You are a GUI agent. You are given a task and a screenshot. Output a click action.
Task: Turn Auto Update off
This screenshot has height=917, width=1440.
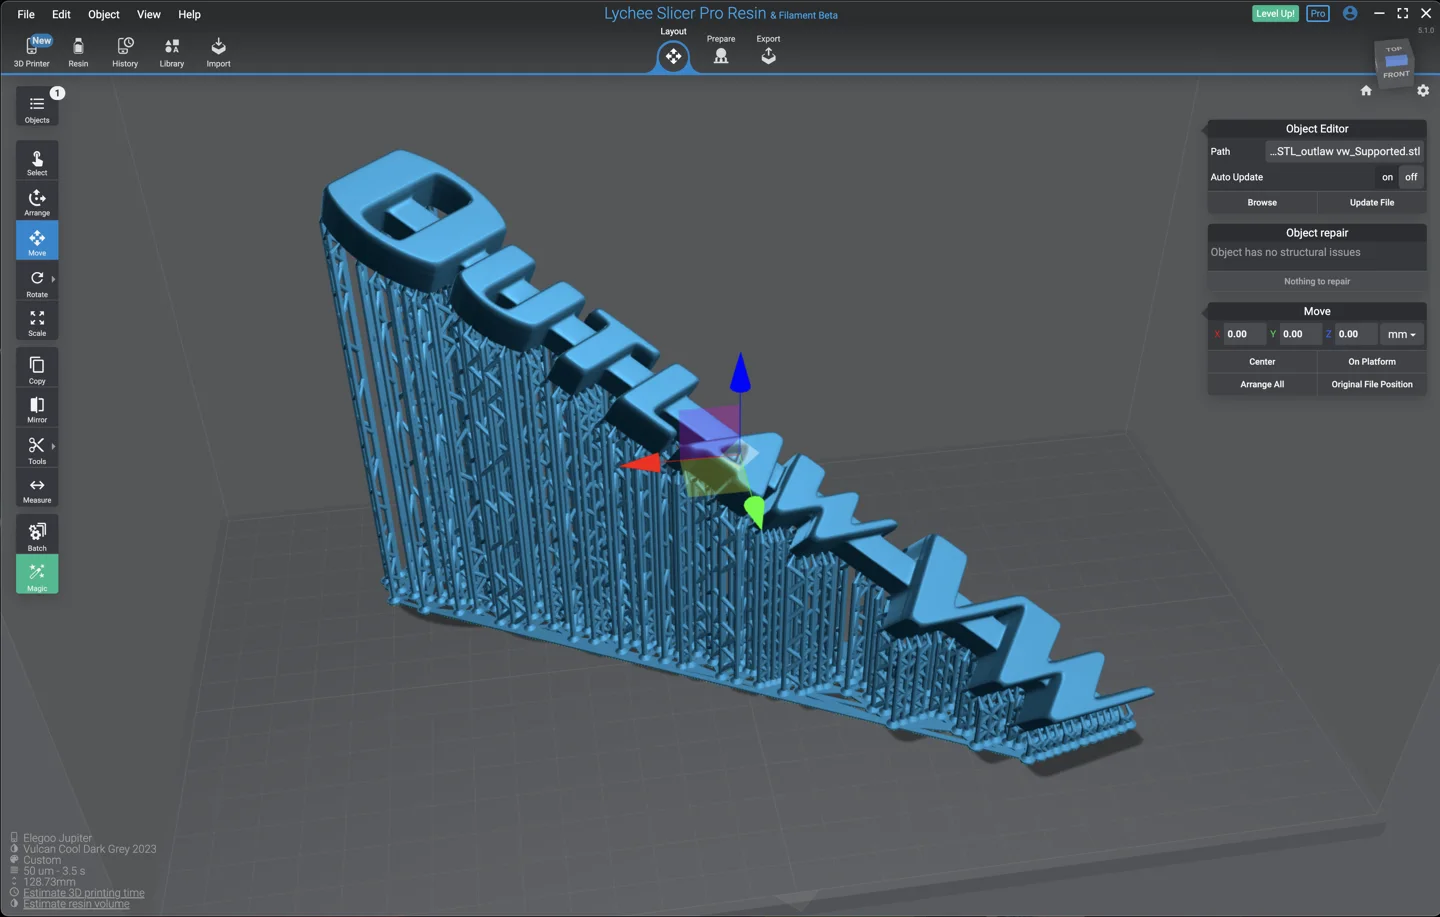tap(1411, 177)
